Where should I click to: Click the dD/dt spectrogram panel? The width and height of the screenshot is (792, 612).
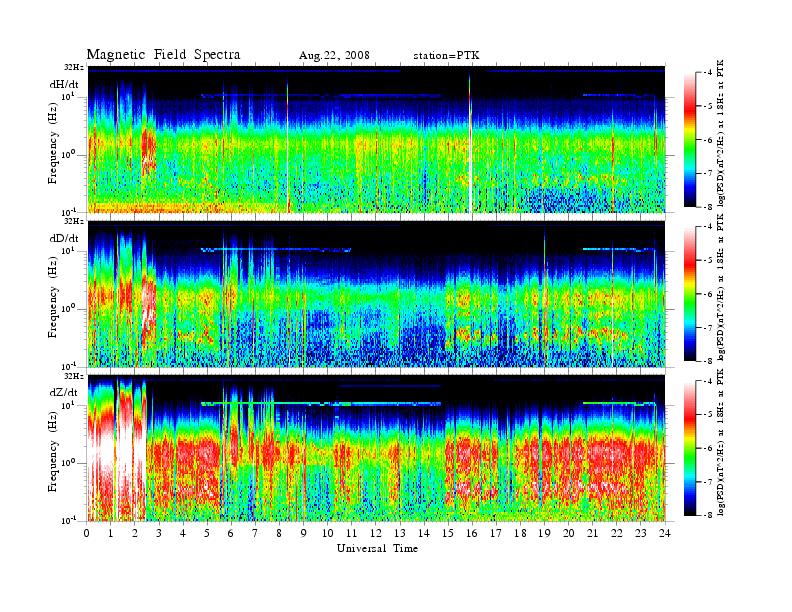[x=376, y=293]
